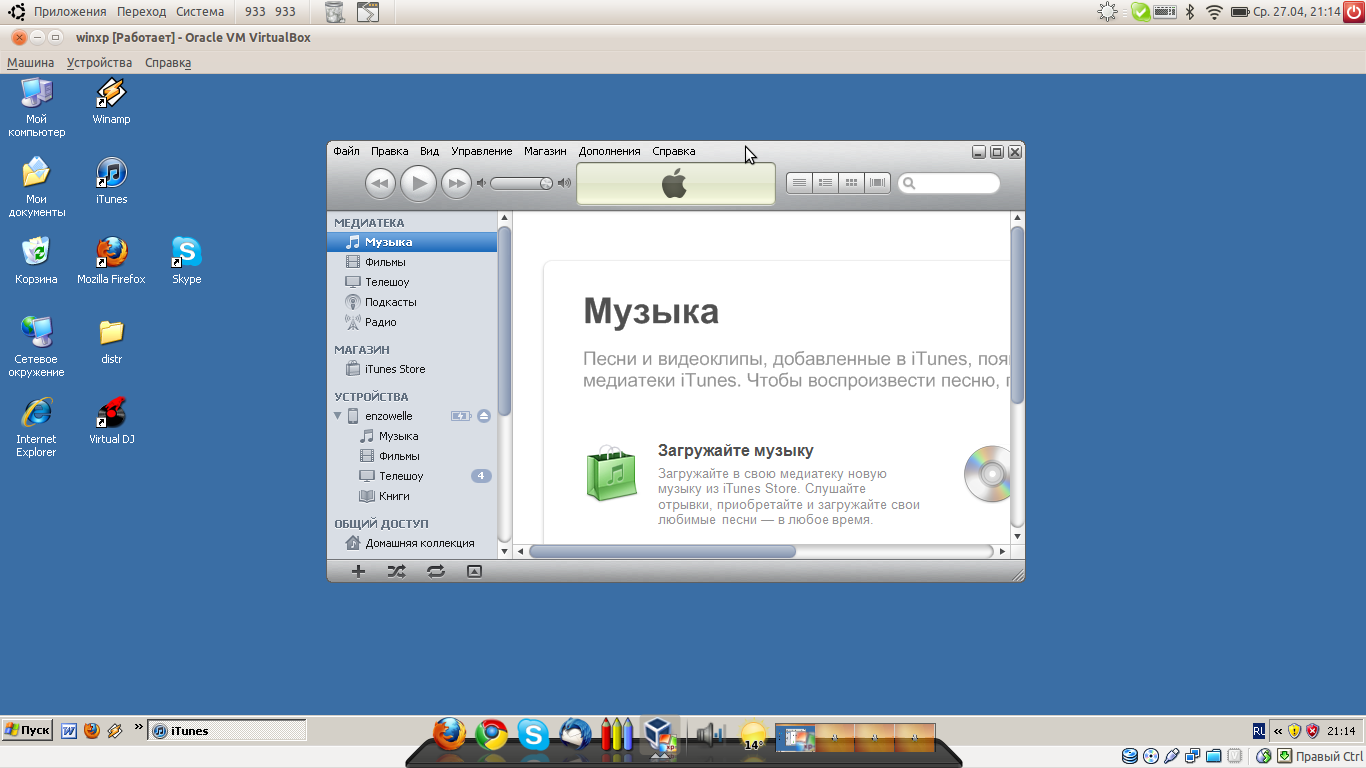Viewport: 1366px width, 768px height.
Task: Select Фильмы in the library sidebar
Action: click(412, 262)
